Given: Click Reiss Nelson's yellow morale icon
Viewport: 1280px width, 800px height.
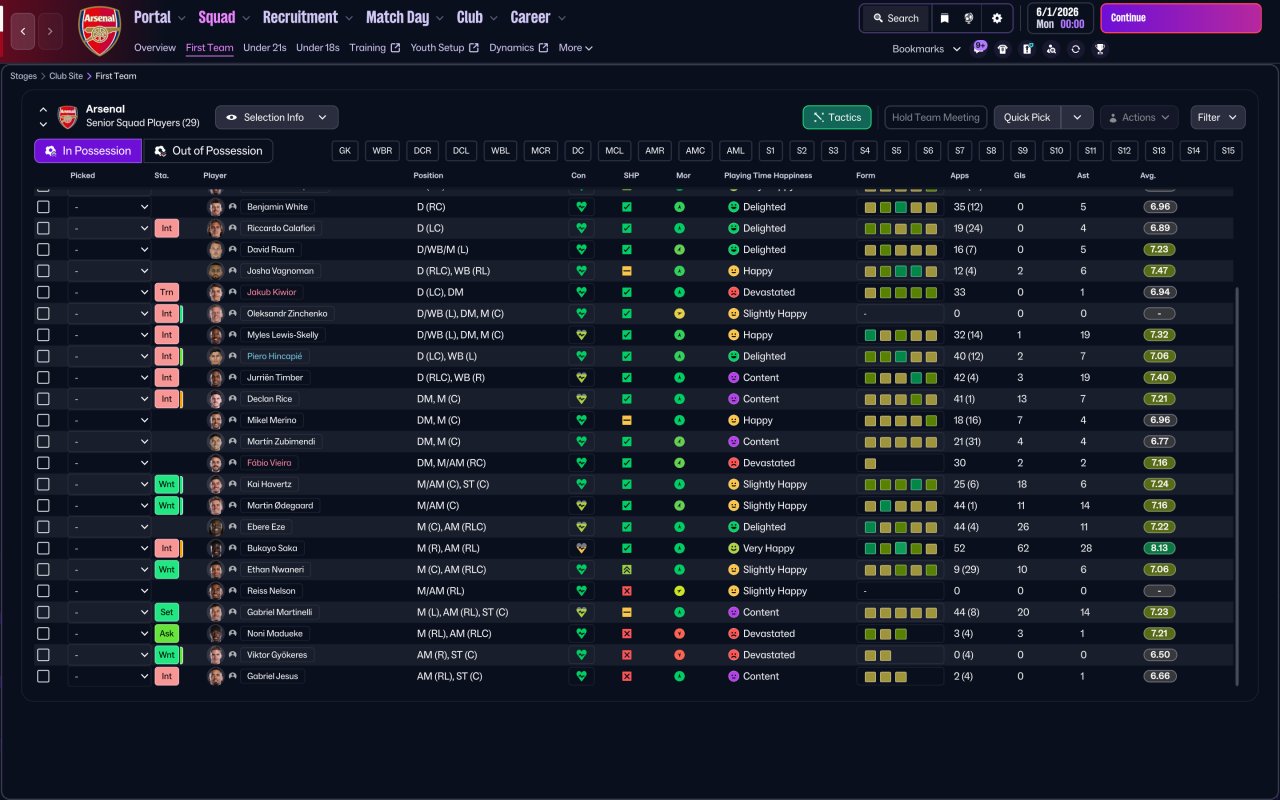Looking at the screenshot, I should click(680, 591).
